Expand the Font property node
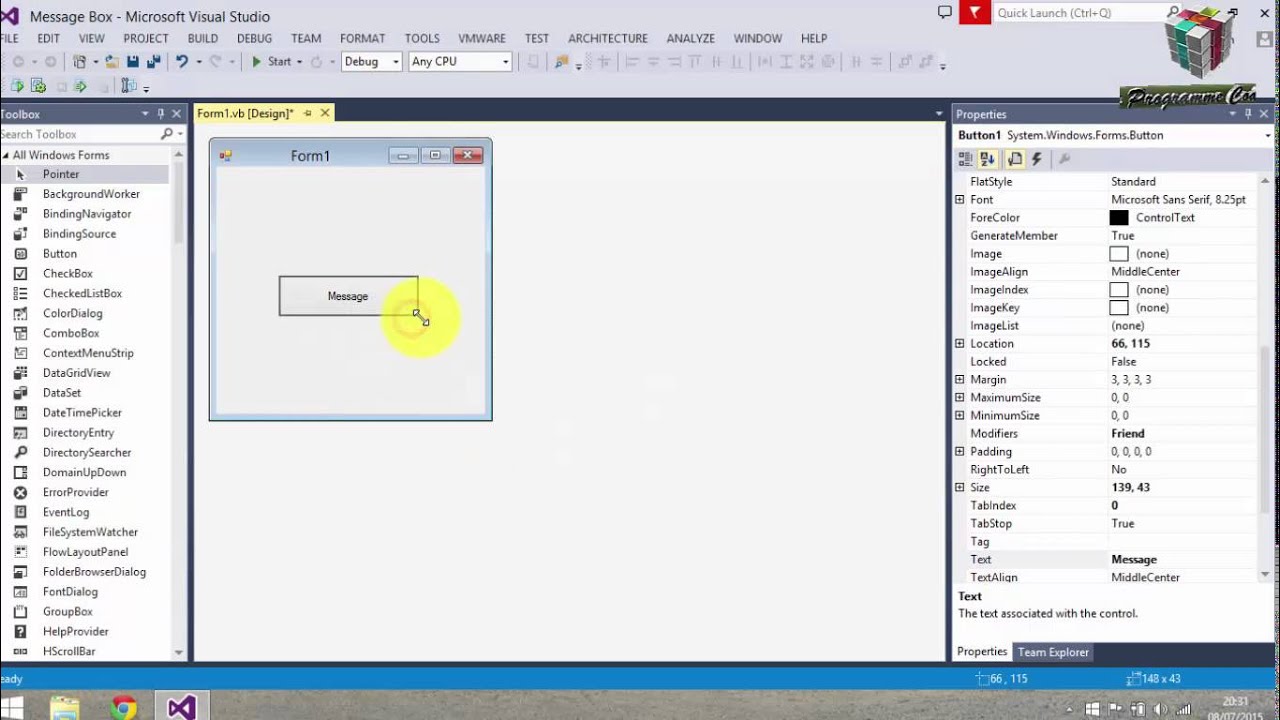This screenshot has height=720, width=1280. pos(960,200)
